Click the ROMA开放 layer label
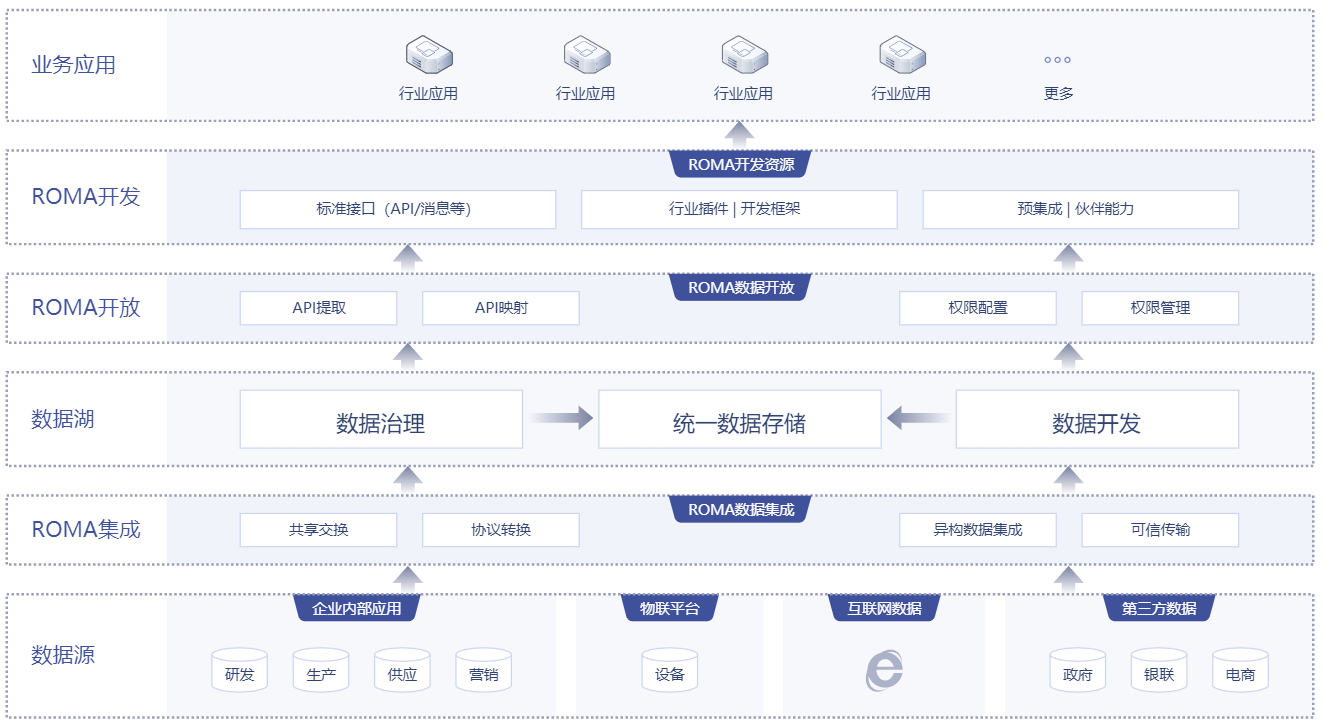The height and width of the screenshot is (726, 1323). point(86,307)
